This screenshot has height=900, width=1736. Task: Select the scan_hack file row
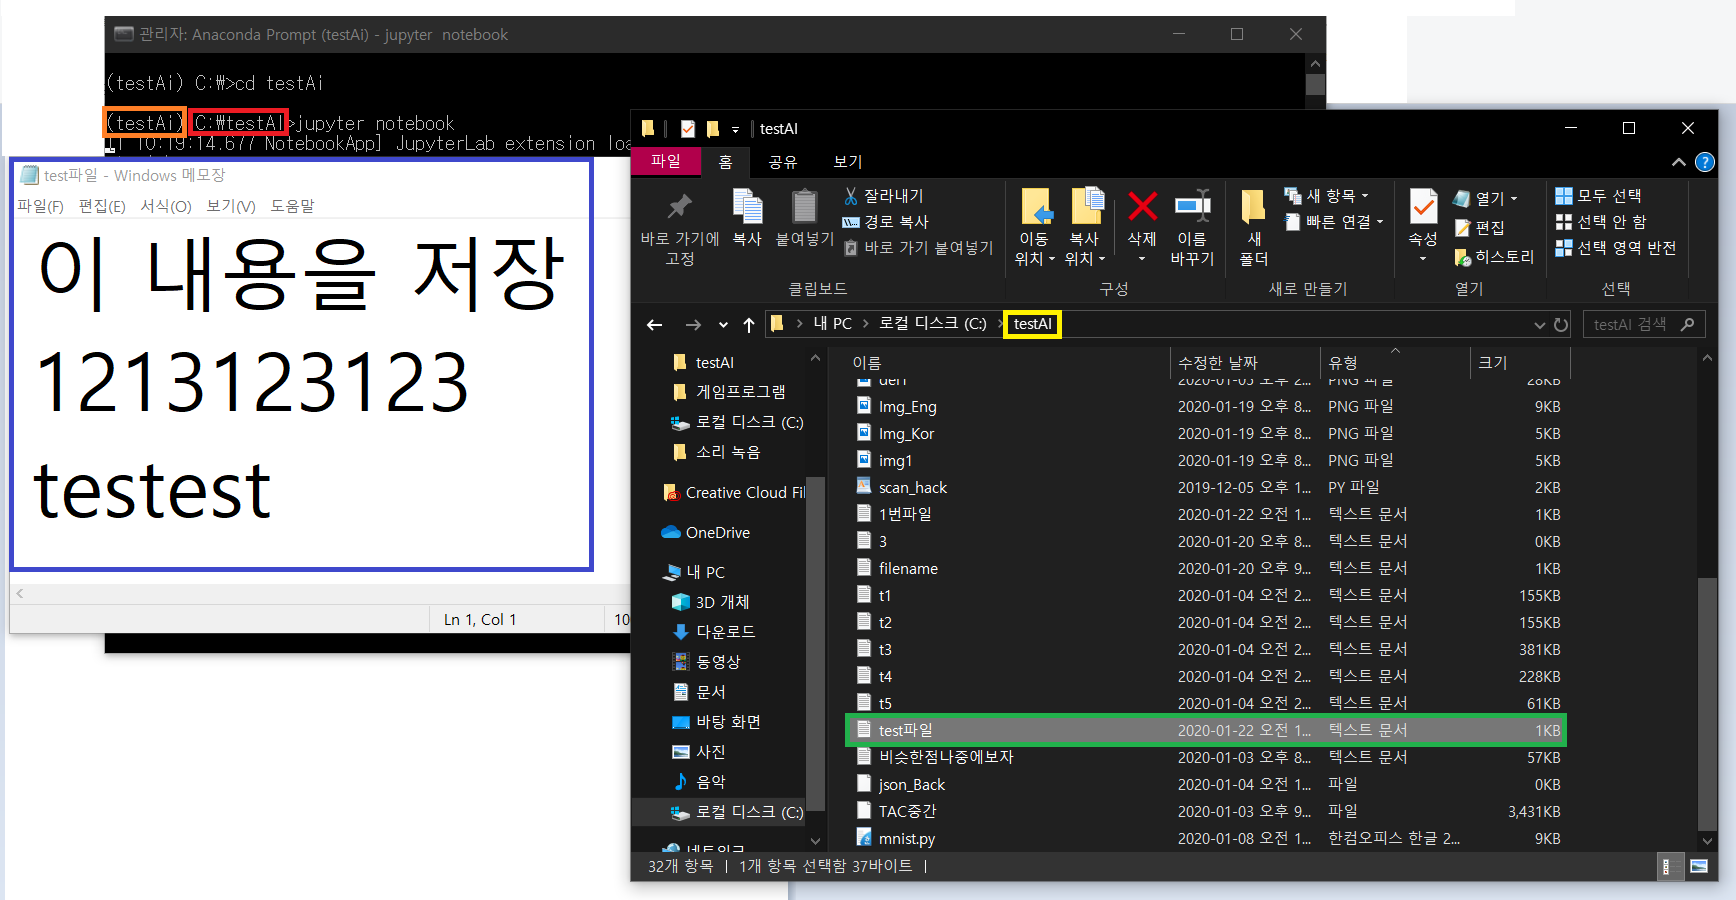click(x=1206, y=487)
